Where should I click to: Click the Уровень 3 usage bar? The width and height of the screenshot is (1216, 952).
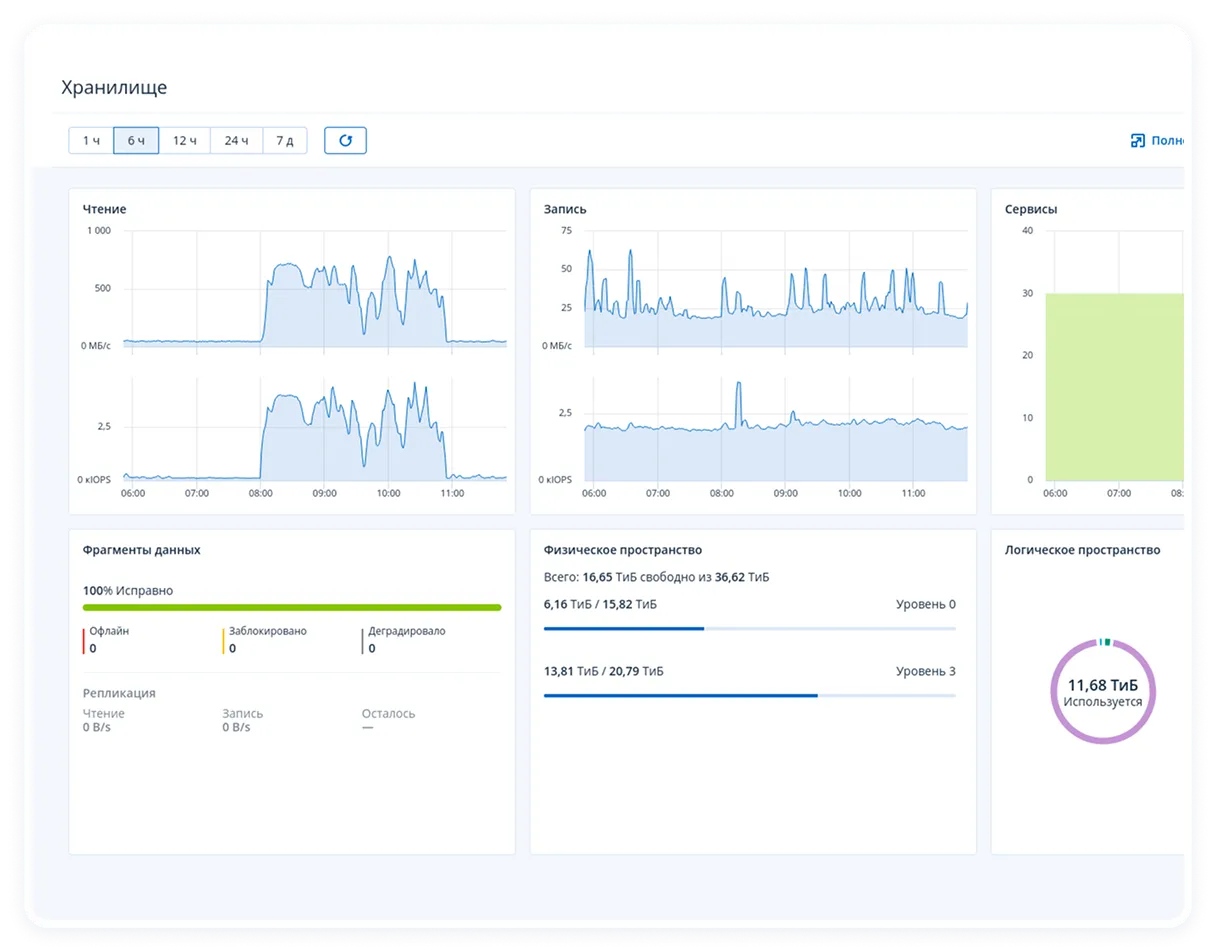[x=749, y=695]
